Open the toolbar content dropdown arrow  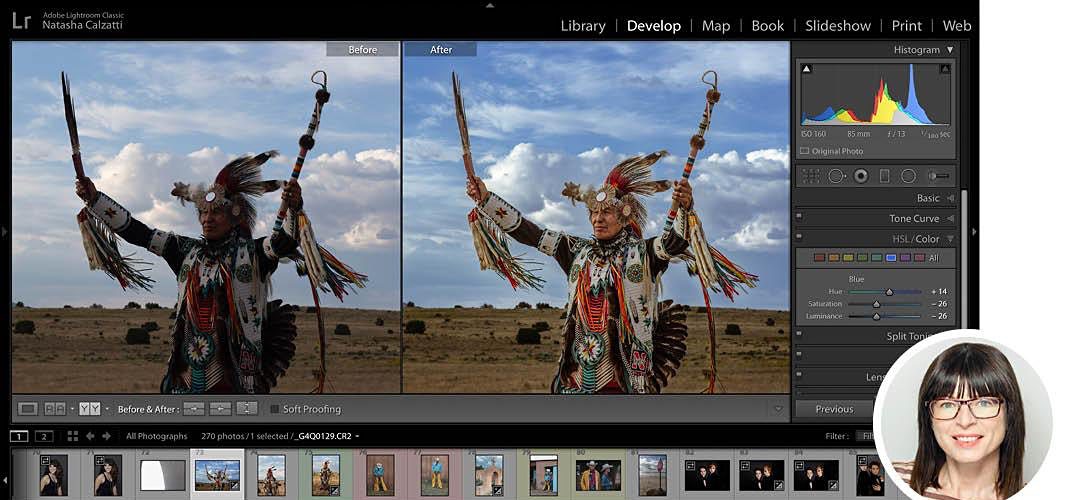click(778, 409)
